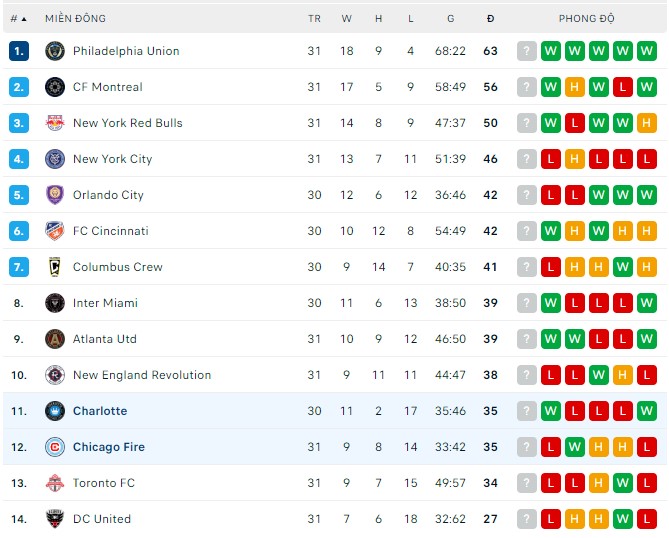This screenshot has width=669, height=538.
Task: Open the Inter Miami team link
Action: [x=105, y=303]
